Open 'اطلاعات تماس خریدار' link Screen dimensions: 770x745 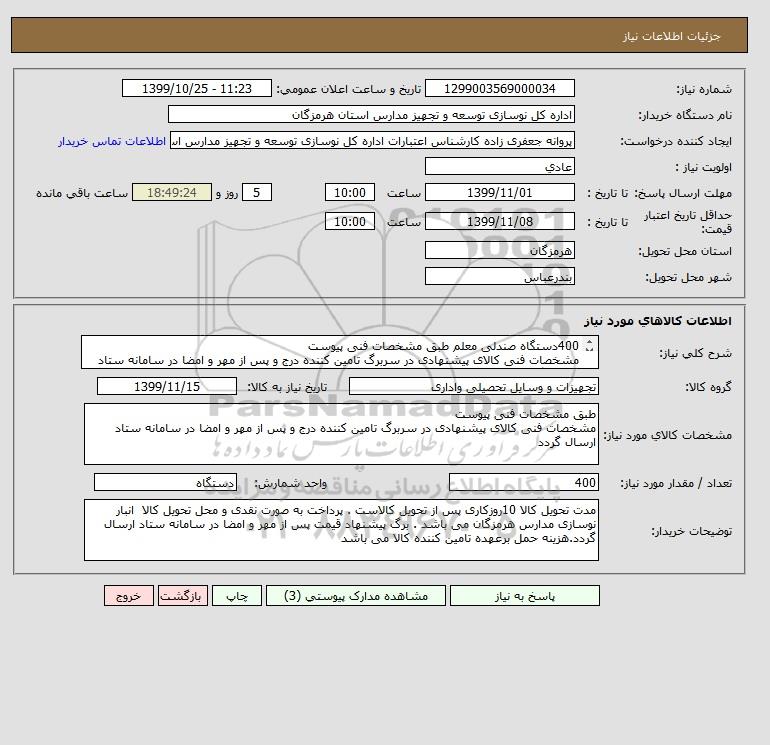coord(112,141)
